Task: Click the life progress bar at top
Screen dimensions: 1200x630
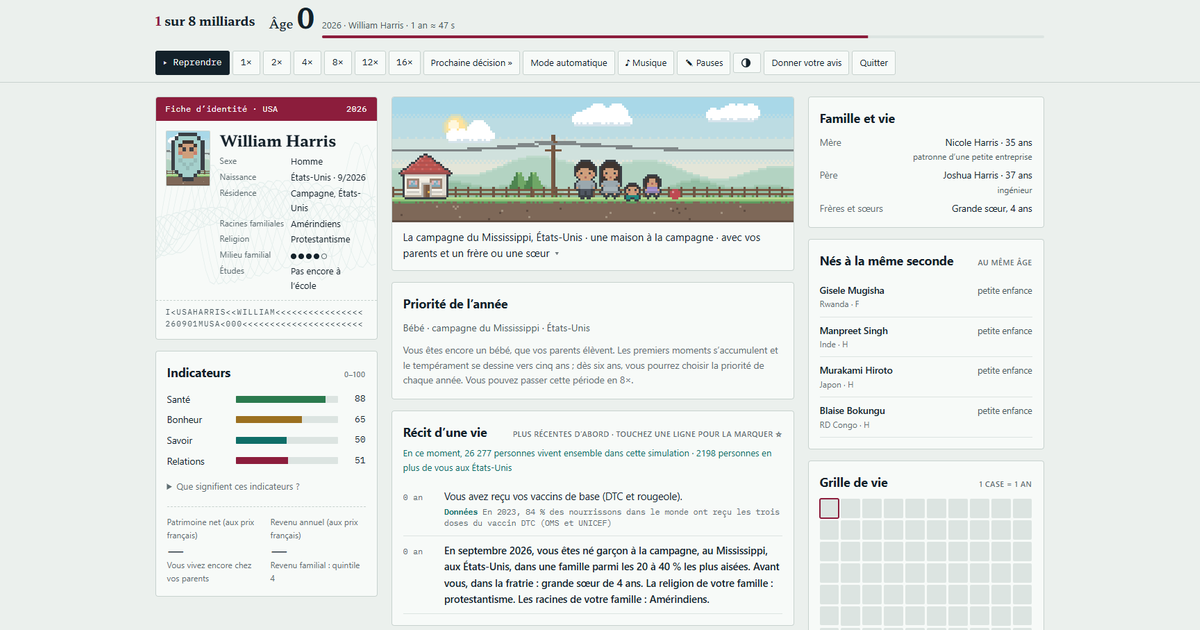Action: click(x=683, y=37)
